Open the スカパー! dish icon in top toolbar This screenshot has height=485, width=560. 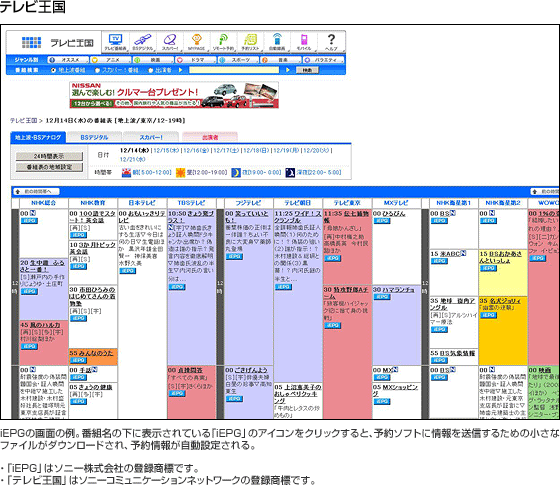[x=170, y=42]
